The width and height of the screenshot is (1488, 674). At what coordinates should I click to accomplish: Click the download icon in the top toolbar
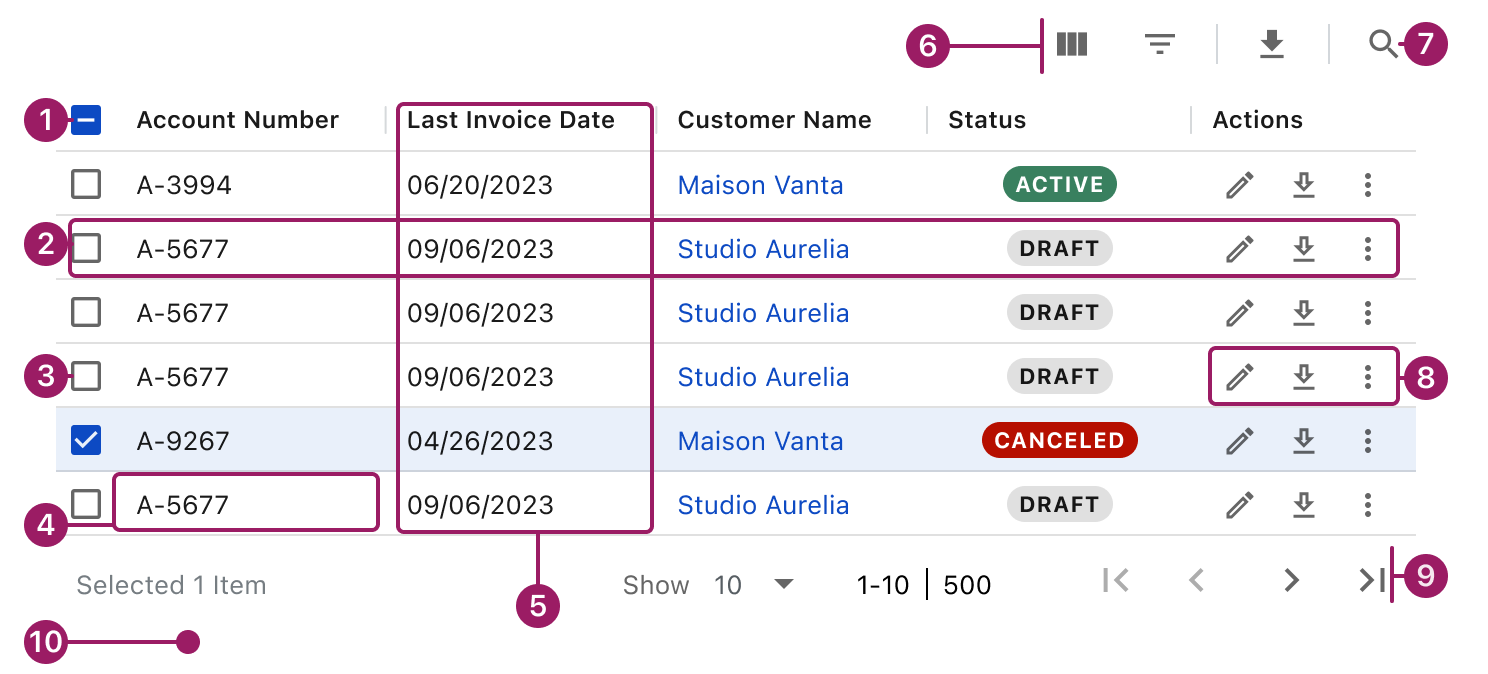tap(1271, 44)
